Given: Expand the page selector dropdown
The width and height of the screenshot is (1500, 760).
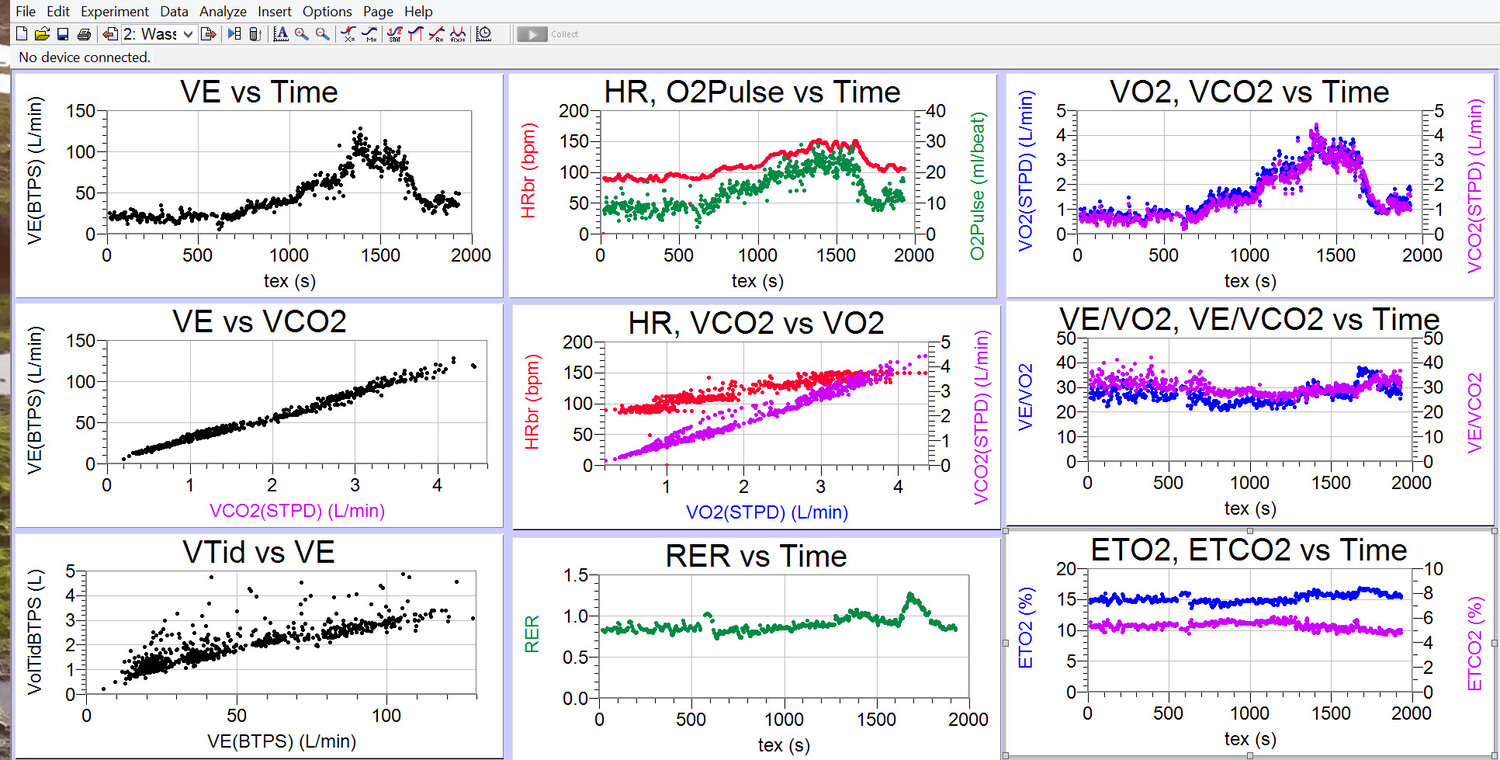Looking at the screenshot, I should 188,34.
